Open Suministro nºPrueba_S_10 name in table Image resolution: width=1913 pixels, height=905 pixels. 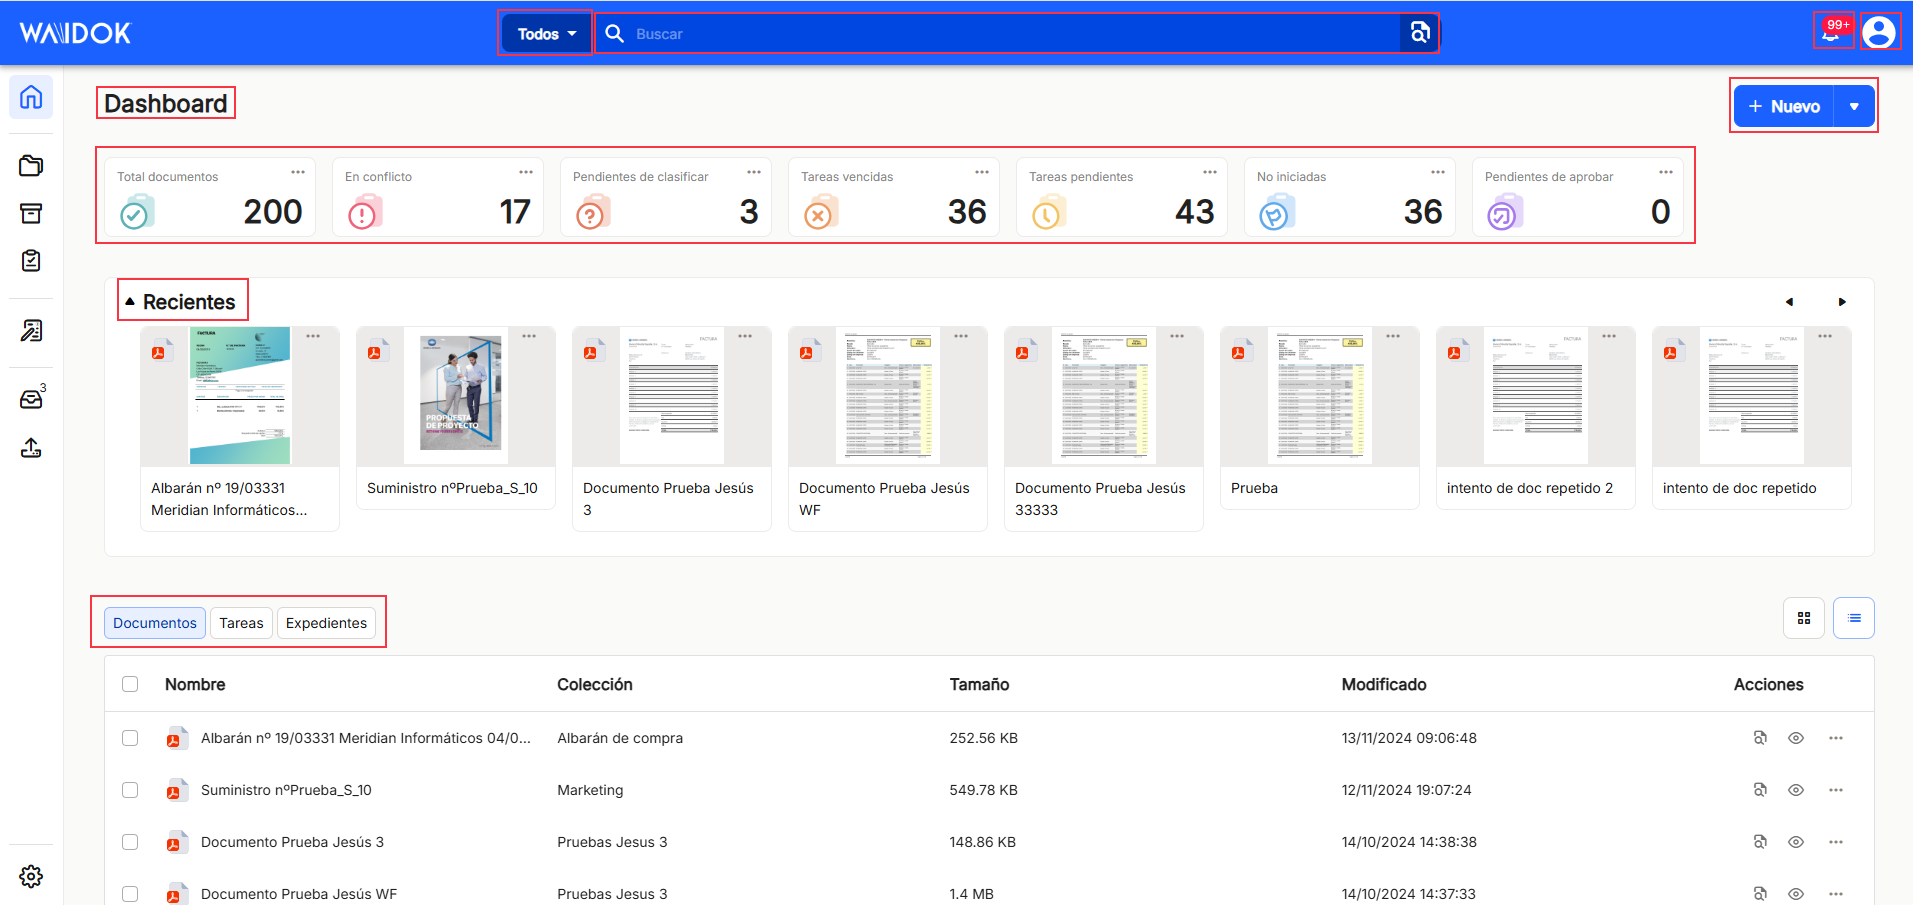point(286,790)
